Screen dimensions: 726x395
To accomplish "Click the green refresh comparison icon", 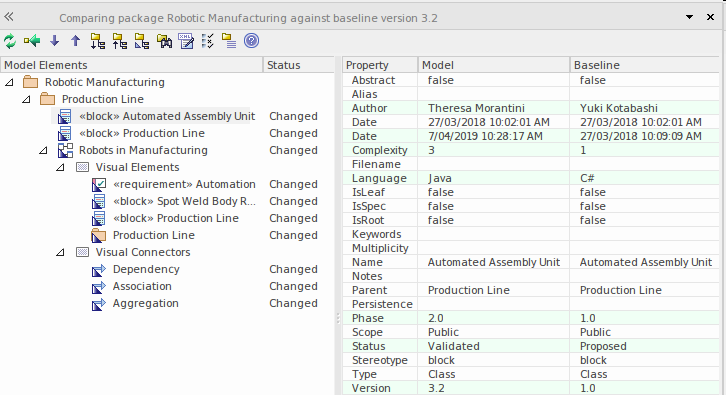I will pos(10,41).
